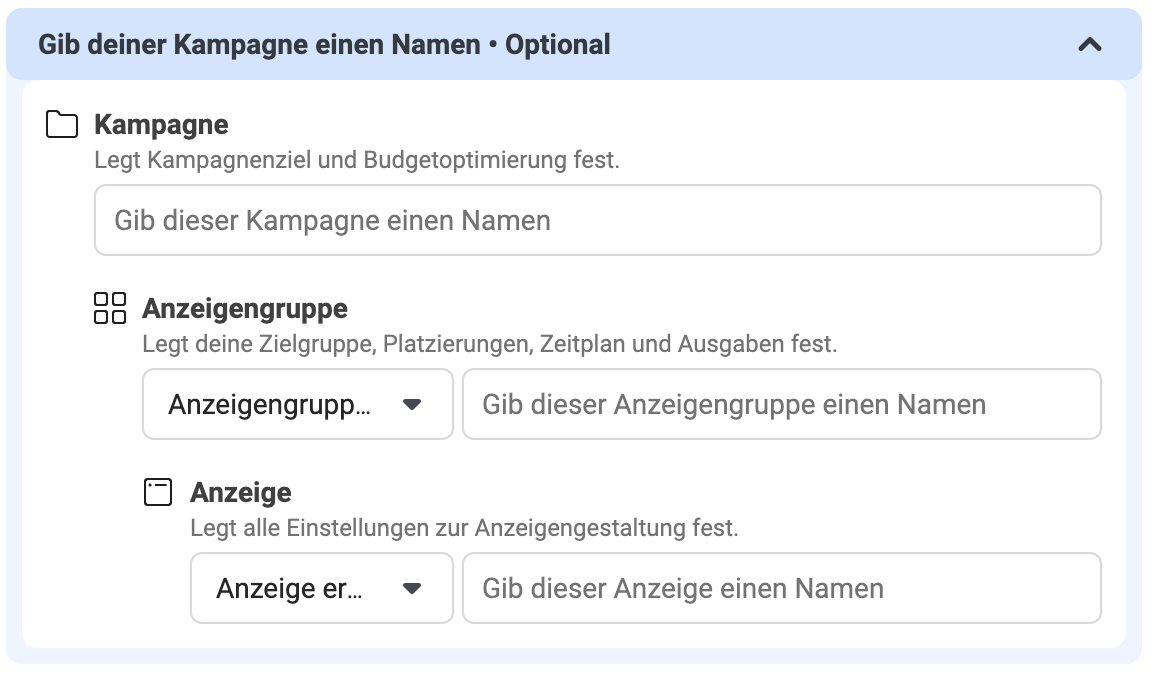Screen dimensions: 1156x686
Task: Click the Anzeigengruppe grid icon
Action: pyautogui.click(x=110, y=308)
